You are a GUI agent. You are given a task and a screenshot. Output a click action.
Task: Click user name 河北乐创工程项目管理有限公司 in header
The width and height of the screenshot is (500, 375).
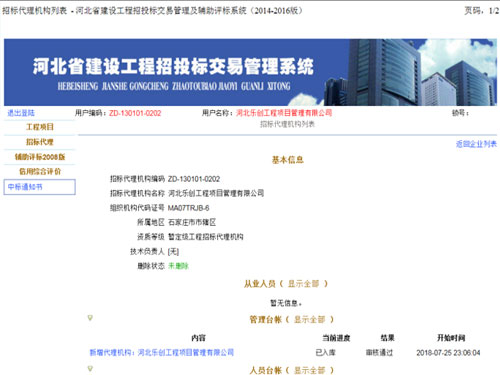[284, 113]
